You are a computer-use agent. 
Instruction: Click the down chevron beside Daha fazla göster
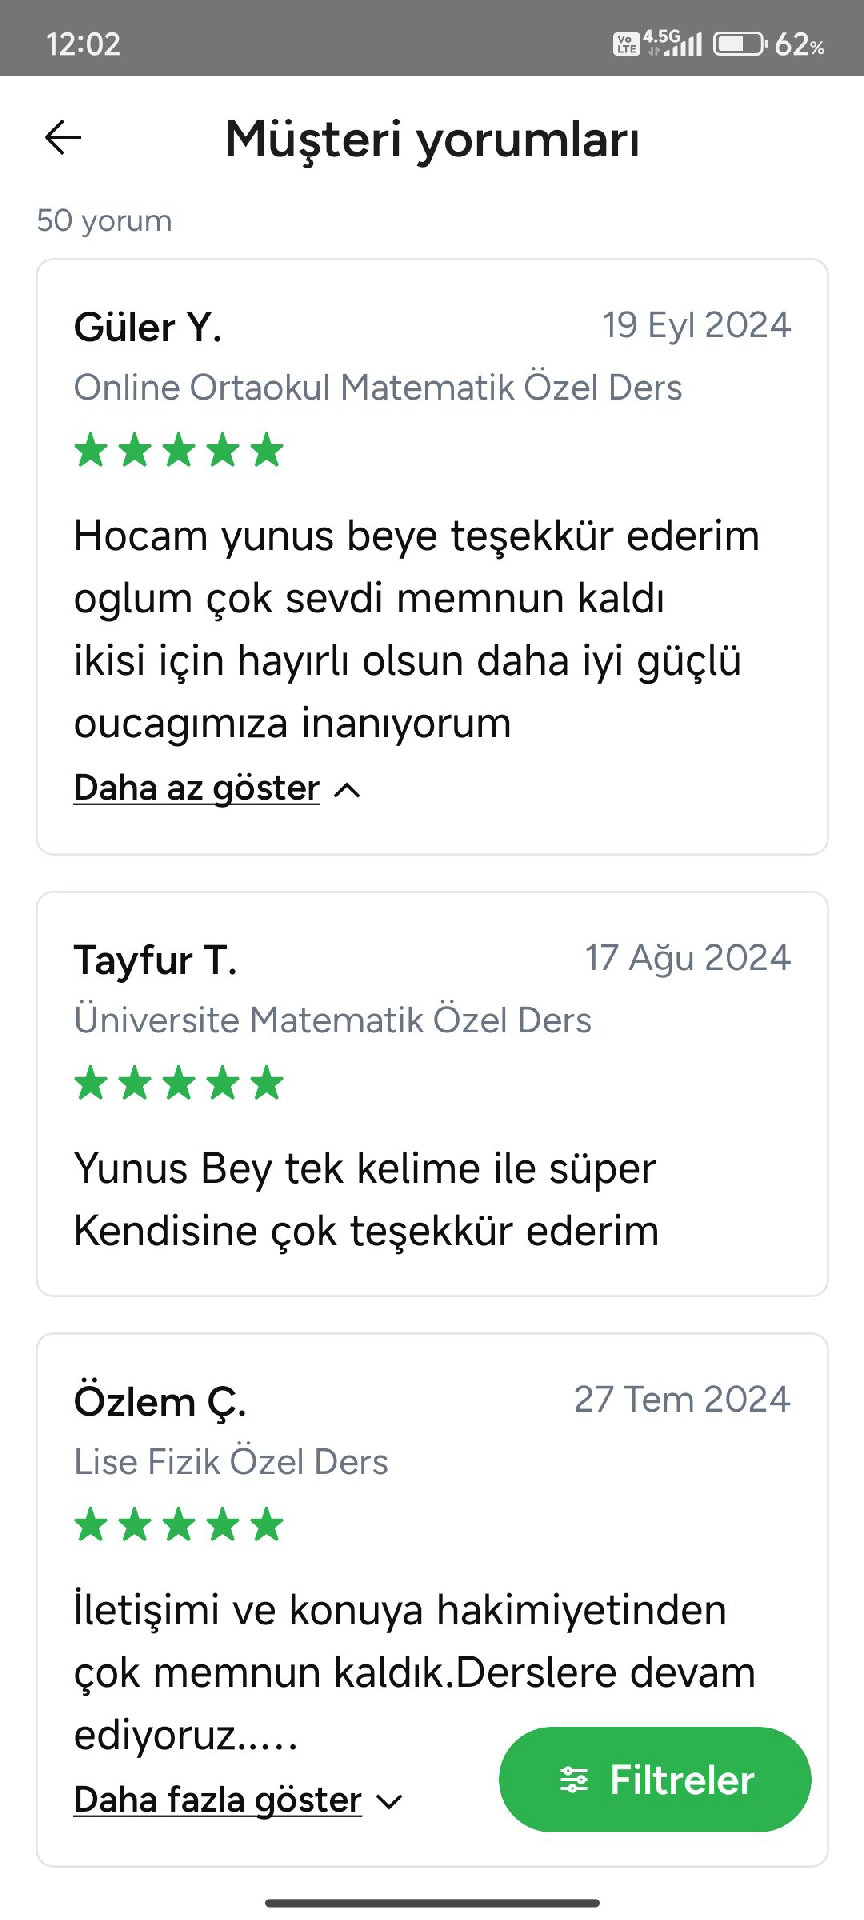pyautogui.click(x=389, y=1802)
